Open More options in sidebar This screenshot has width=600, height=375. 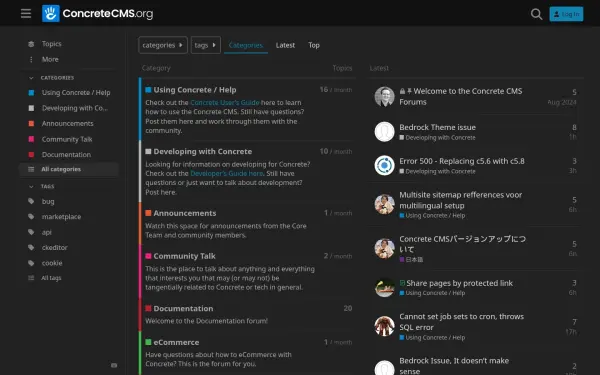(50, 59)
